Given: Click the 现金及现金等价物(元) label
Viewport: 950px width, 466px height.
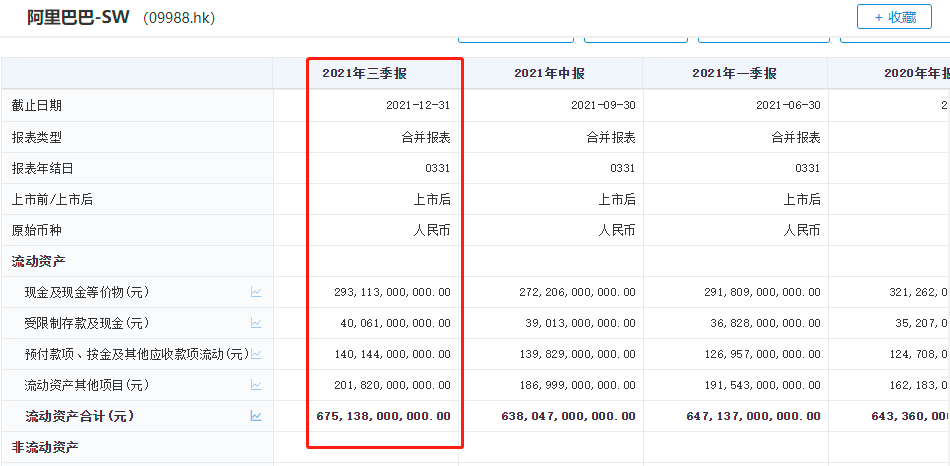Looking at the screenshot, I should pos(87,292).
